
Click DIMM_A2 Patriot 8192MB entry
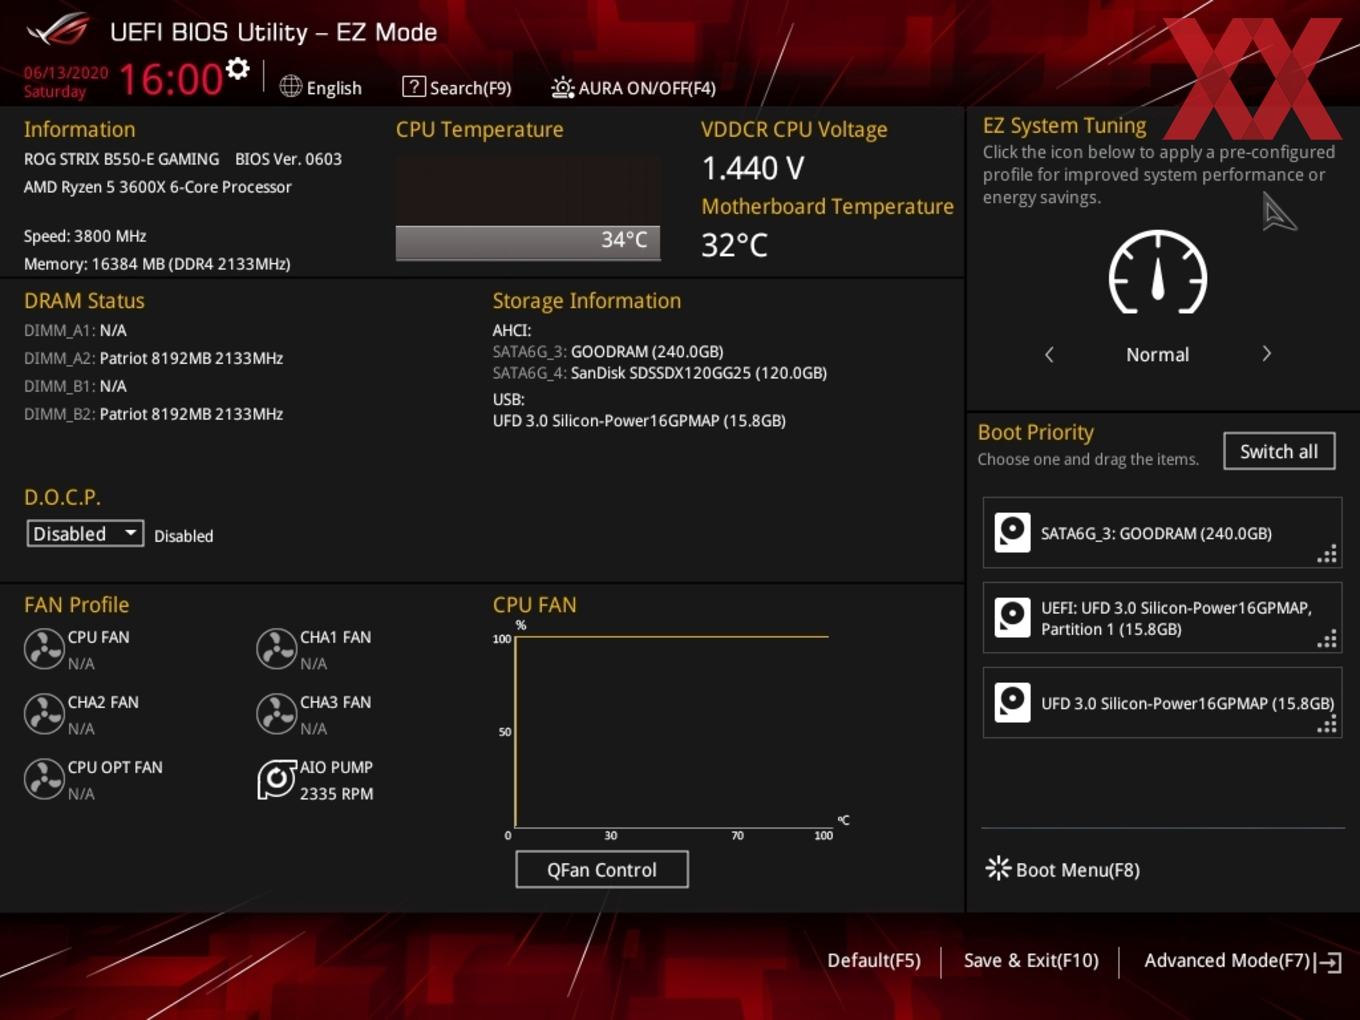coord(153,358)
